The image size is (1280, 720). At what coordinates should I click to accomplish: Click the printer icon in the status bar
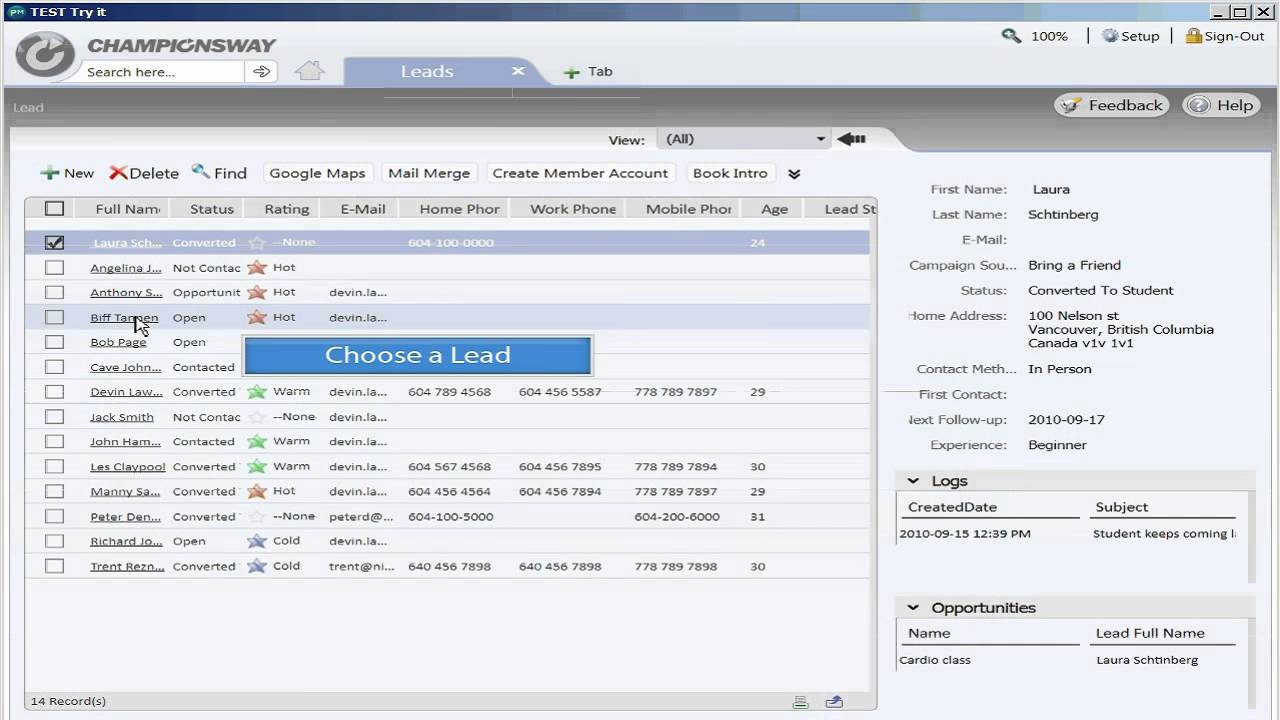[800, 702]
